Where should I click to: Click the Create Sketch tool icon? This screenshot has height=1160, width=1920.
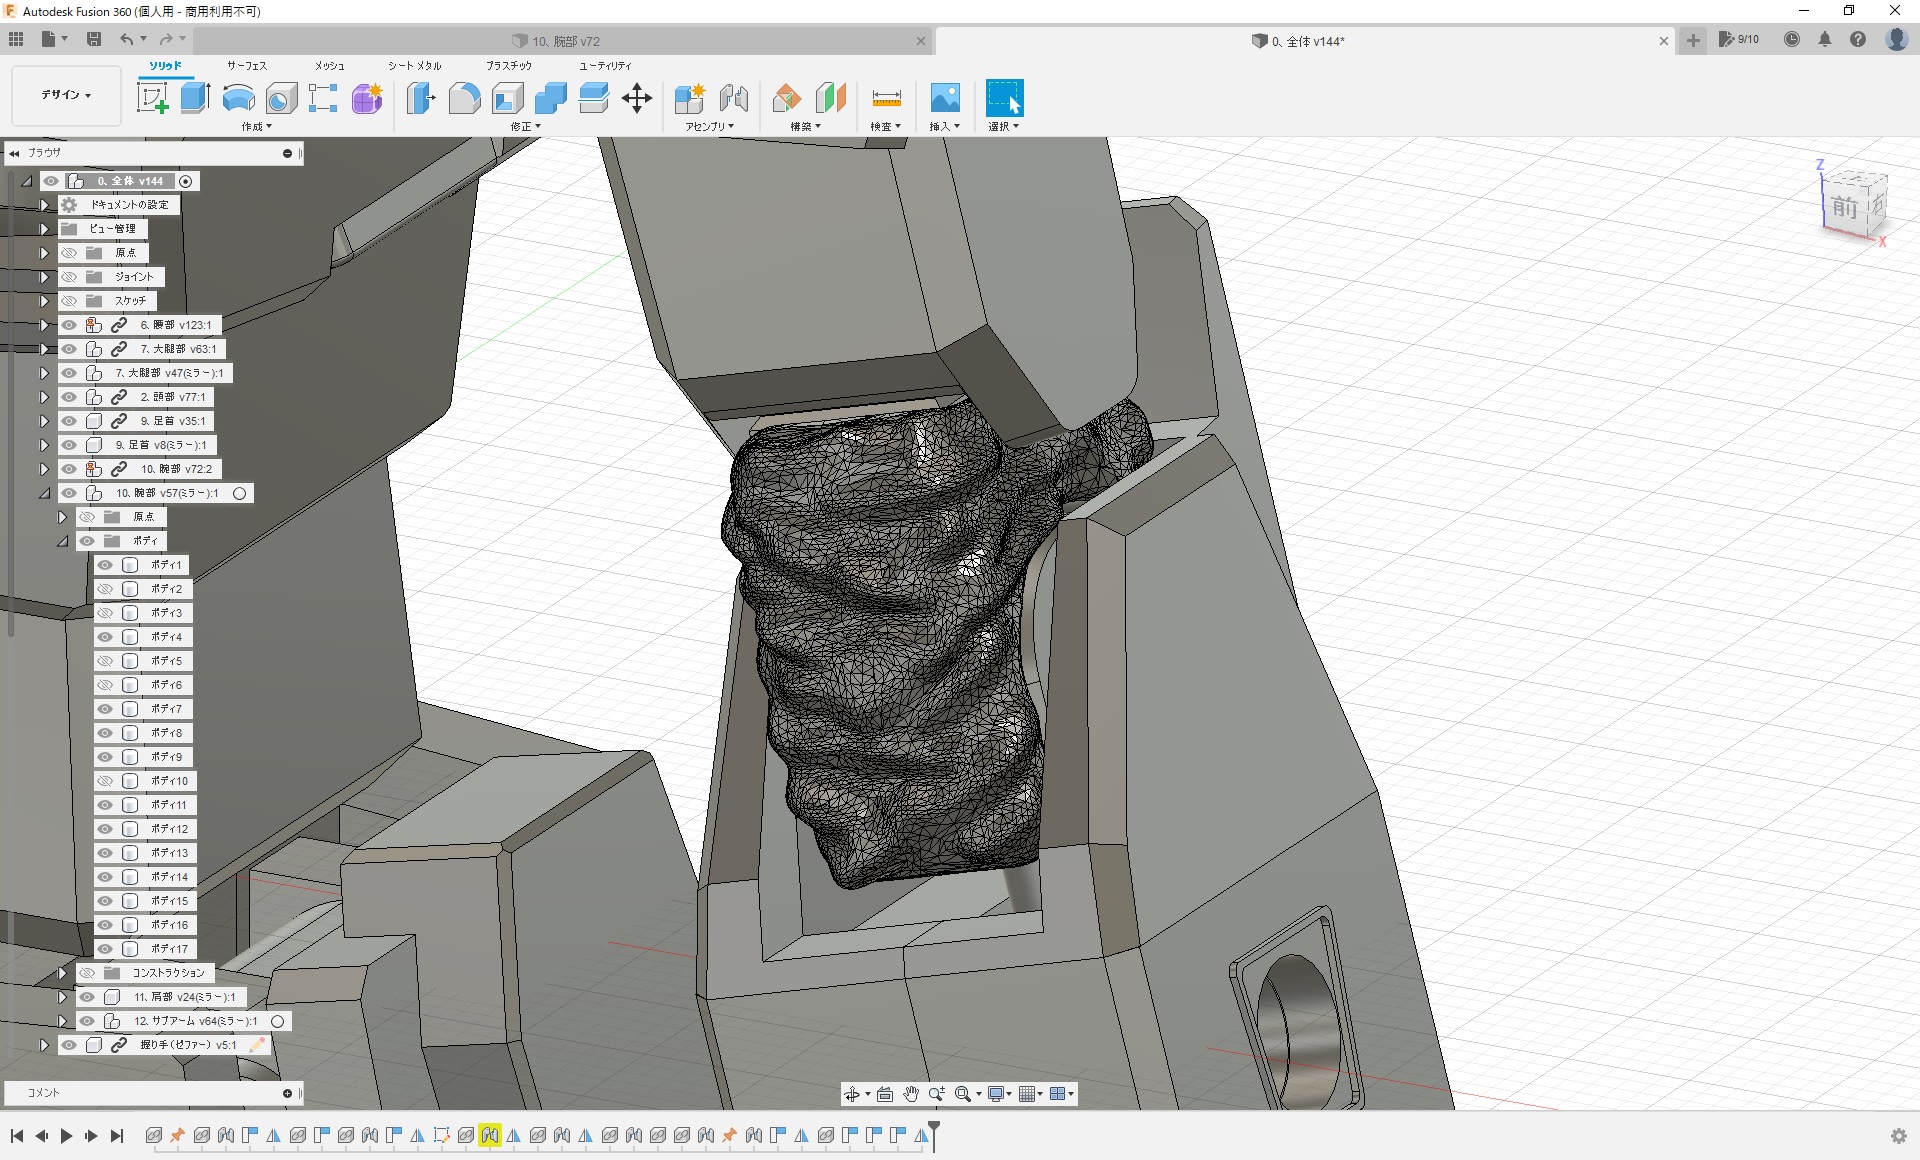click(152, 98)
